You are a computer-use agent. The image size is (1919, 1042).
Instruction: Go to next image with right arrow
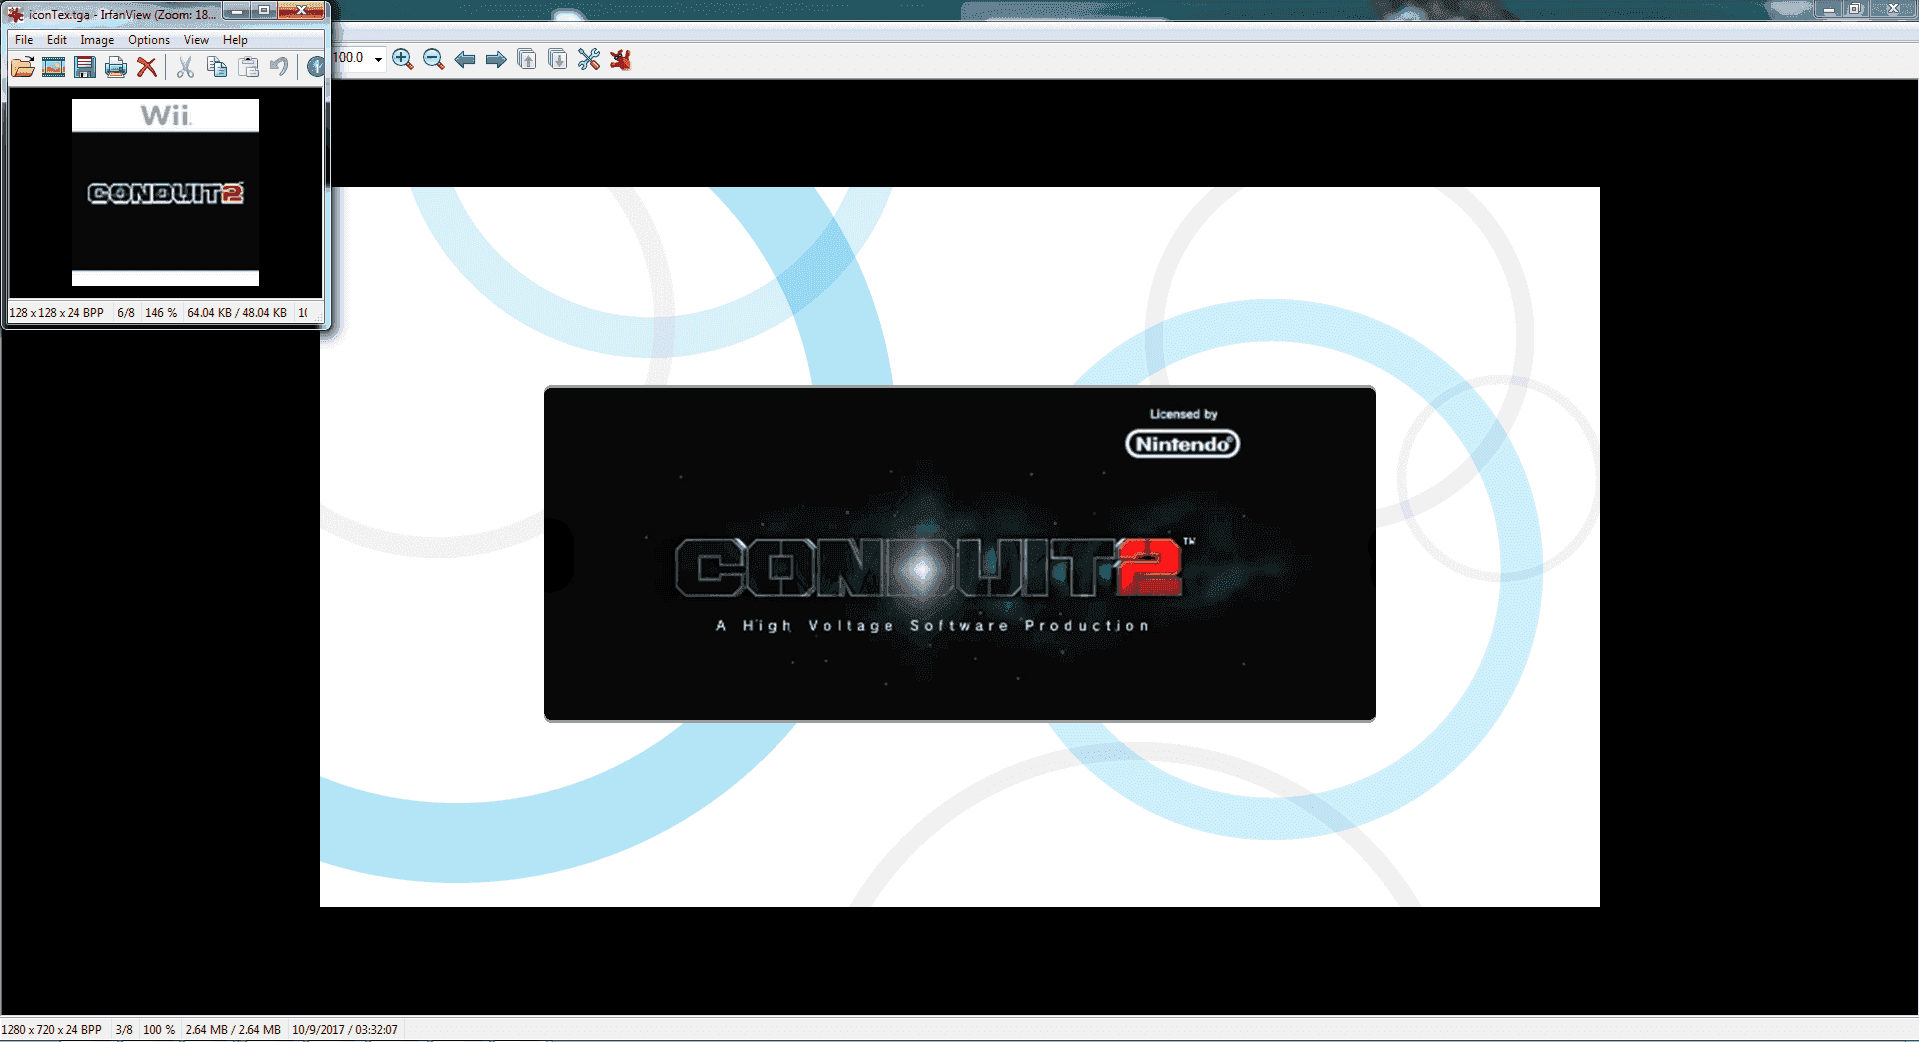496,59
